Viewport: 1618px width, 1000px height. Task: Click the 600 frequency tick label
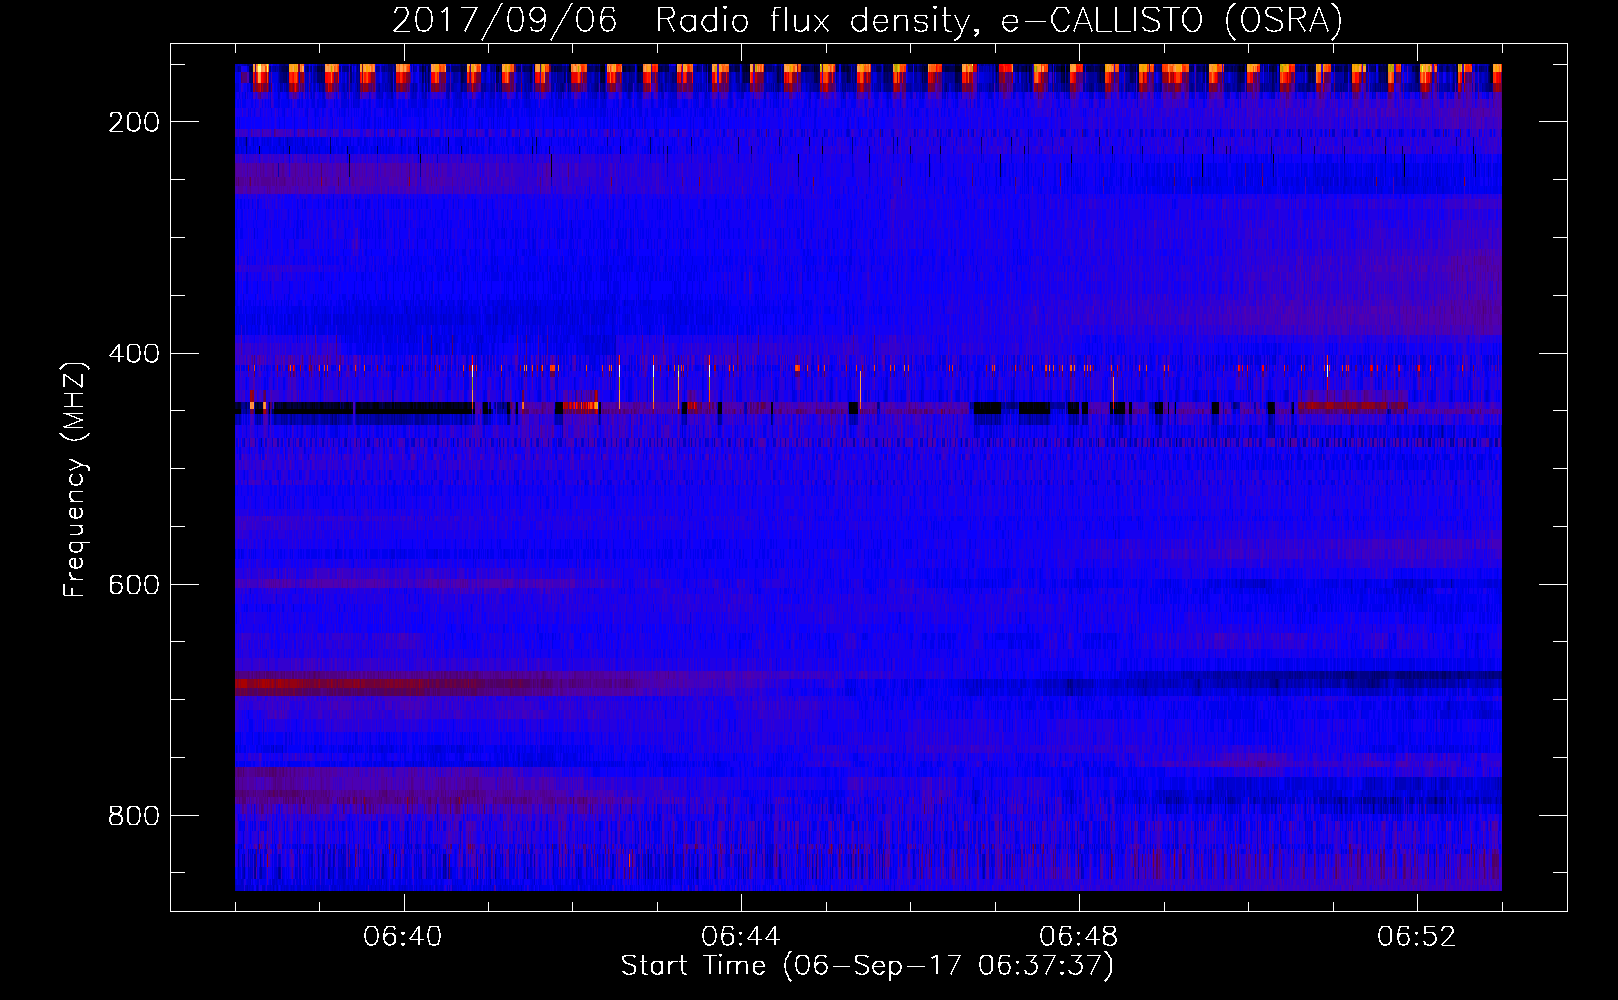coord(134,584)
